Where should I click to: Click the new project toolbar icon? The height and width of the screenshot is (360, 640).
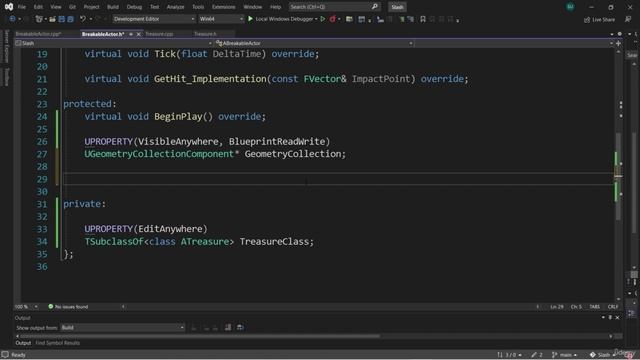(39, 19)
